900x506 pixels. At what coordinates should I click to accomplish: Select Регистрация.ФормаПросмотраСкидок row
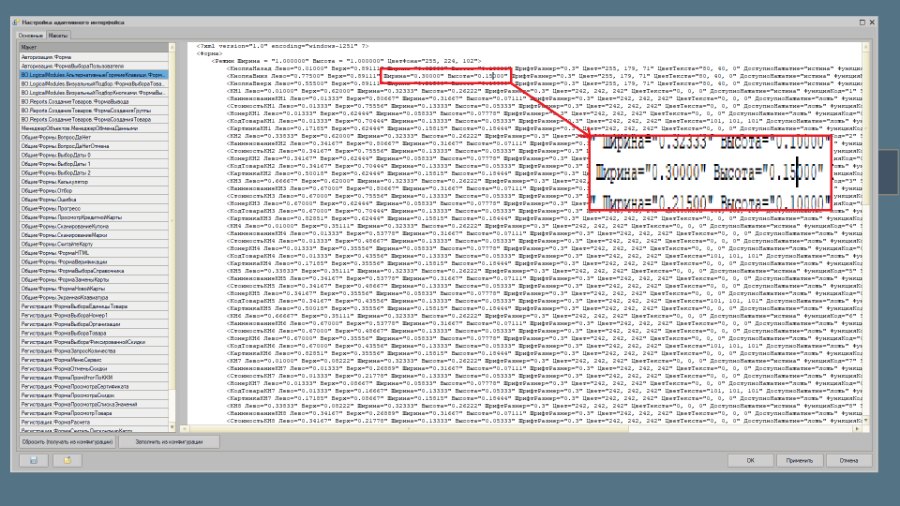[x=93, y=395]
